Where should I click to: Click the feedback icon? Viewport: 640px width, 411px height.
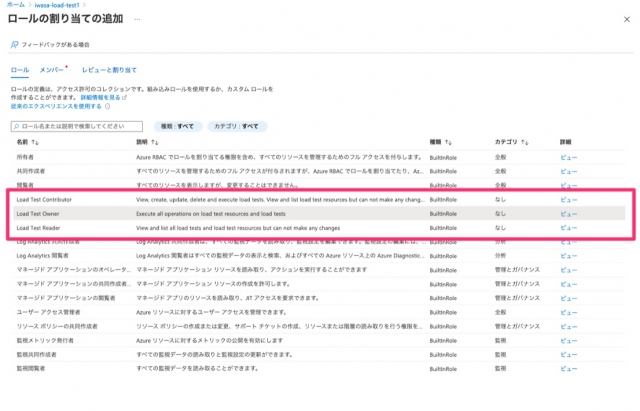[14, 44]
